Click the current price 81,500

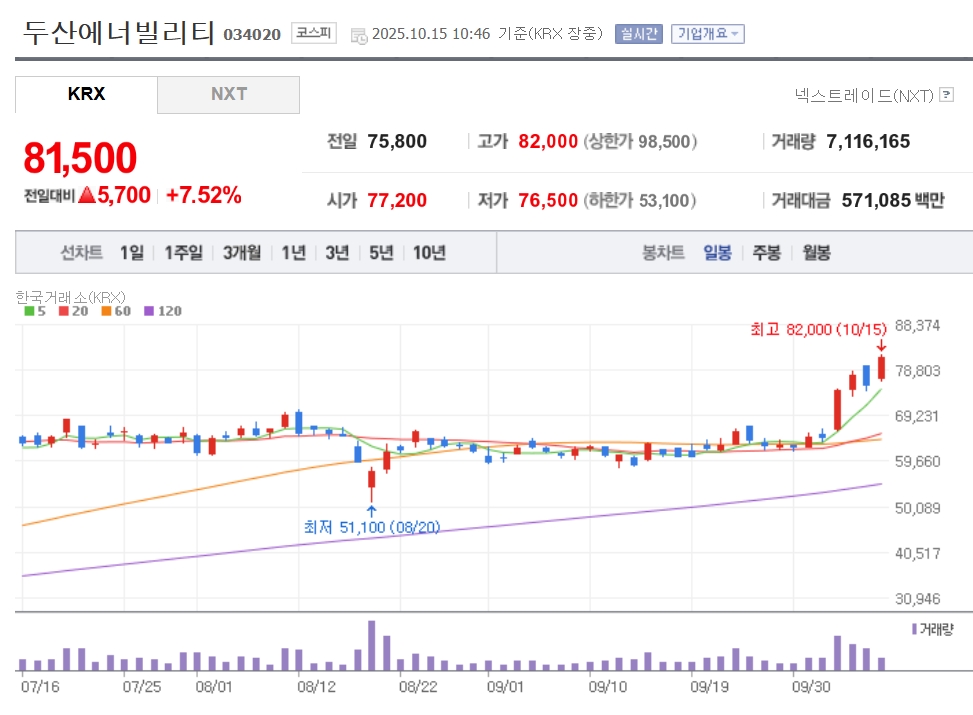pos(80,158)
